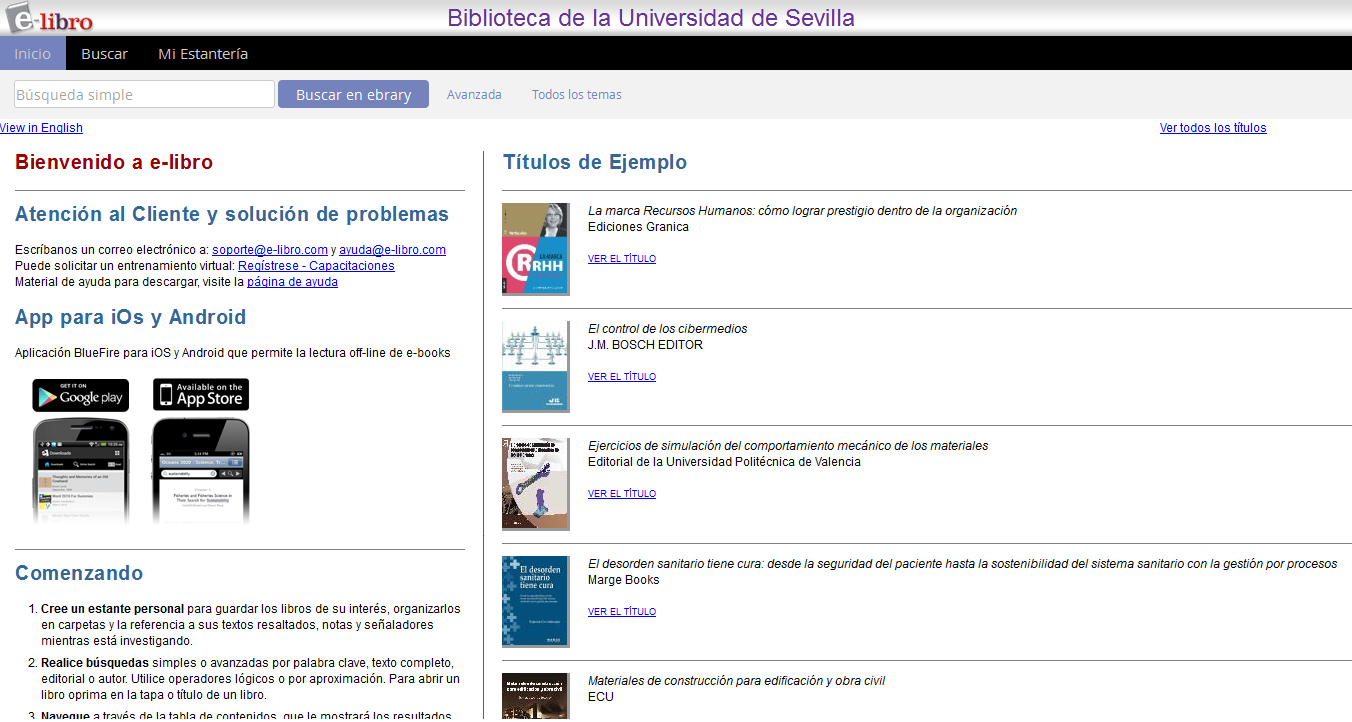The width and height of the screenshot is (1352, 722).
Task: Click the e-libro logo
Action: [x=48, y=17]
